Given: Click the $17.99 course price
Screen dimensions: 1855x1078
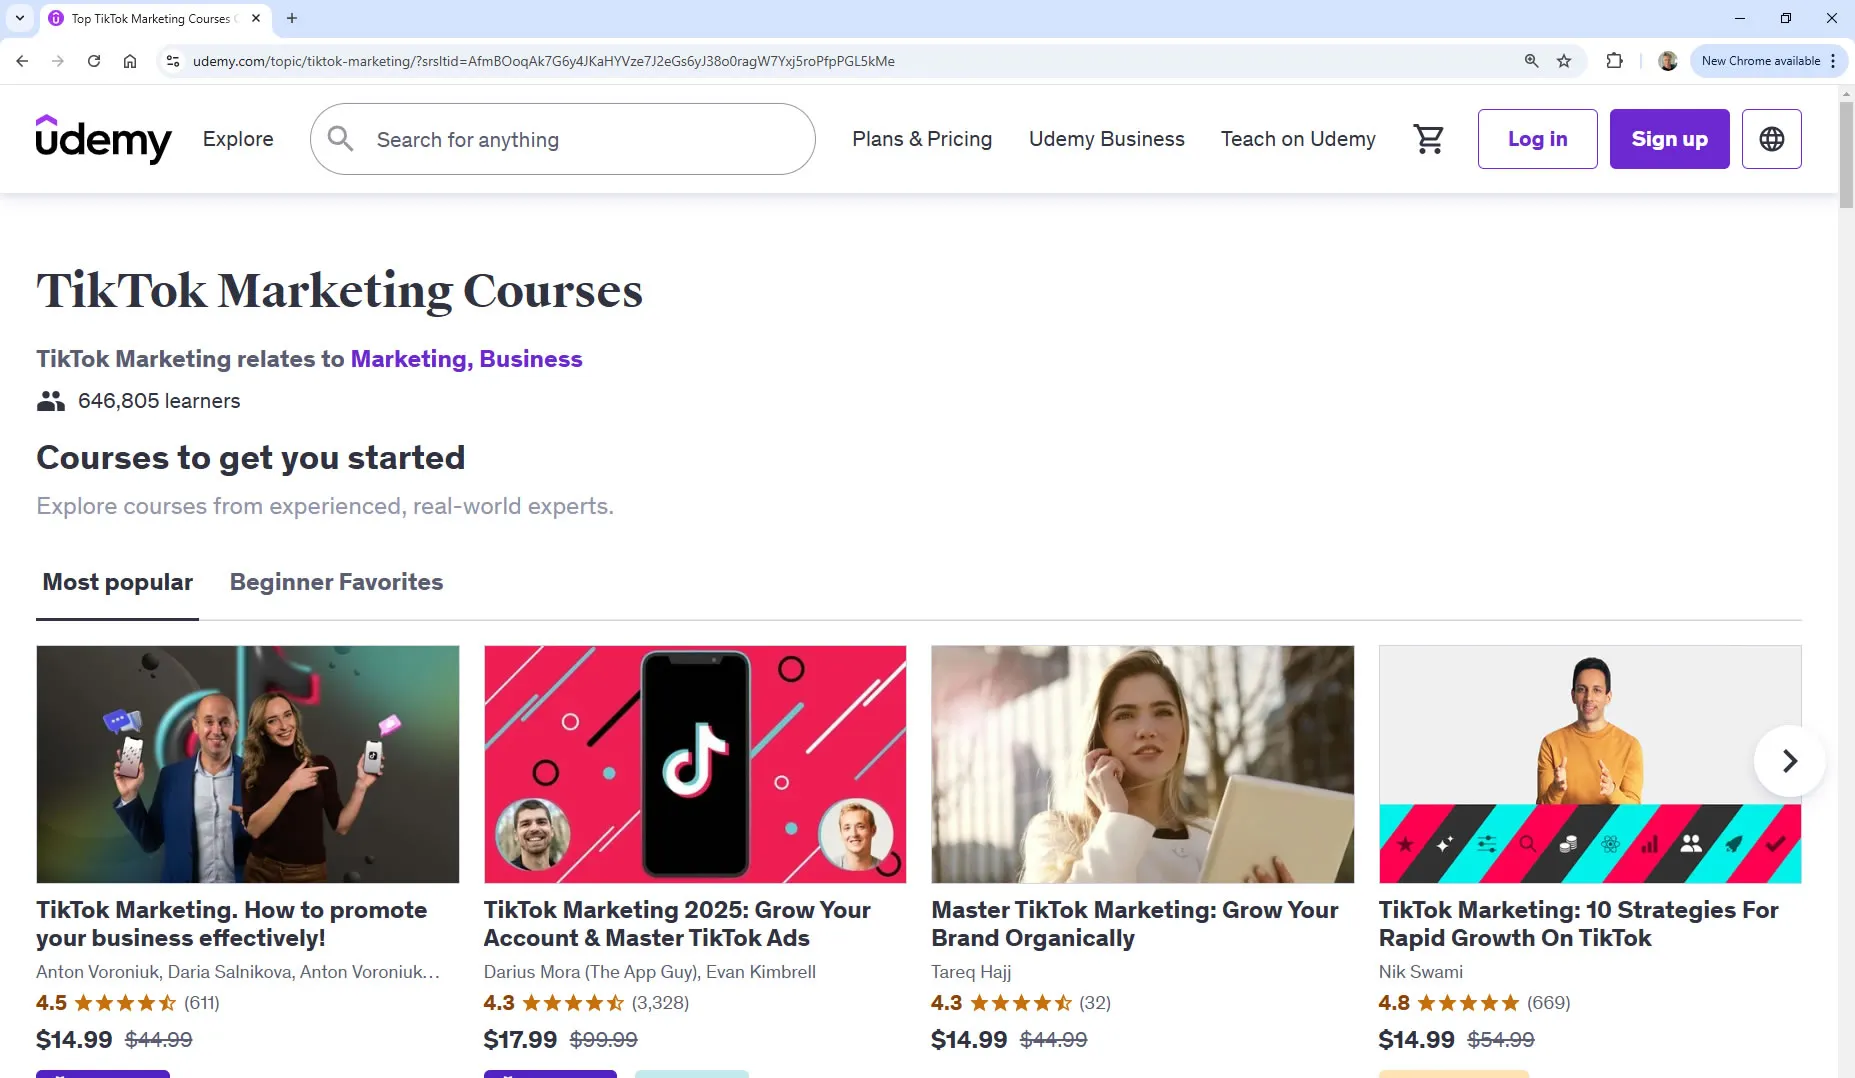Looking at the screenshot, I should point(520,1040).
